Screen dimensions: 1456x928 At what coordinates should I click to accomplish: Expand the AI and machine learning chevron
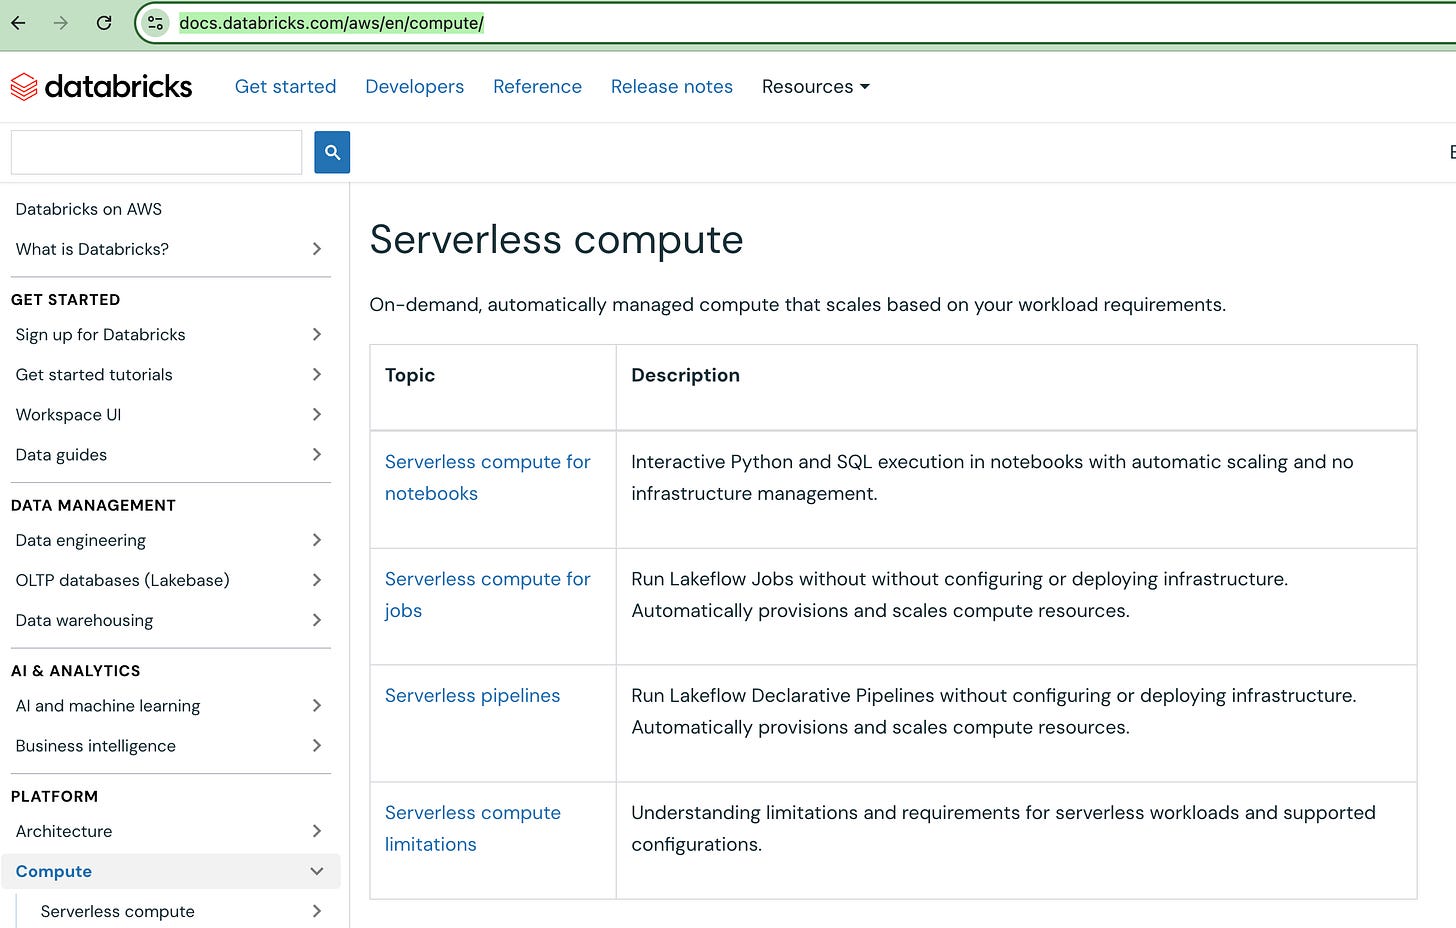[x=316, y=706]
